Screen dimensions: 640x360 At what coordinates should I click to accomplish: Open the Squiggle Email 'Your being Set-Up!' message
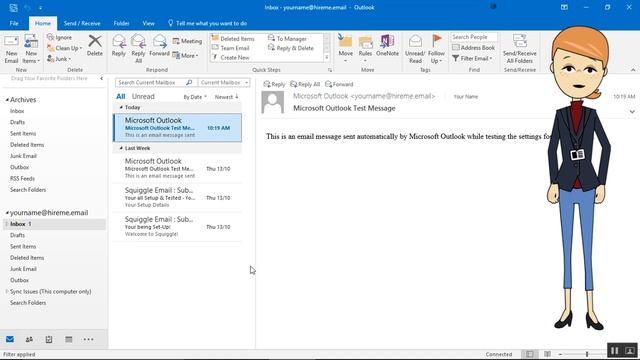coord(177,227)
